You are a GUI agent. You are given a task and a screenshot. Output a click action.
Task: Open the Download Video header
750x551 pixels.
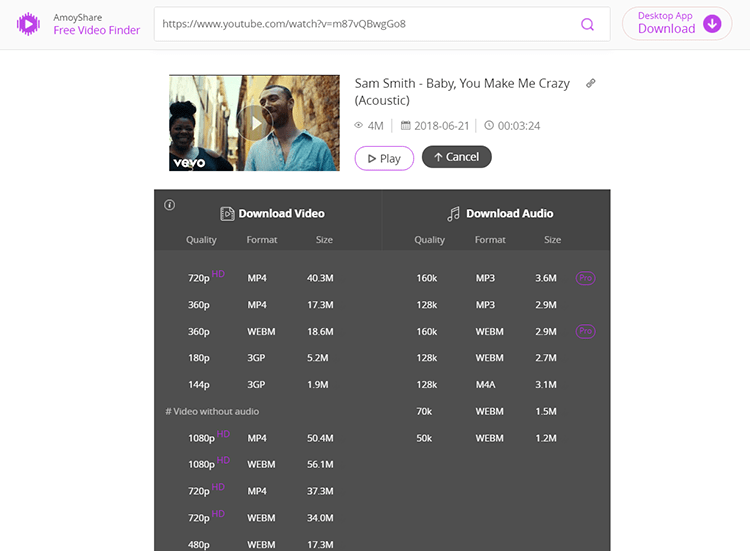pos(272,214)
